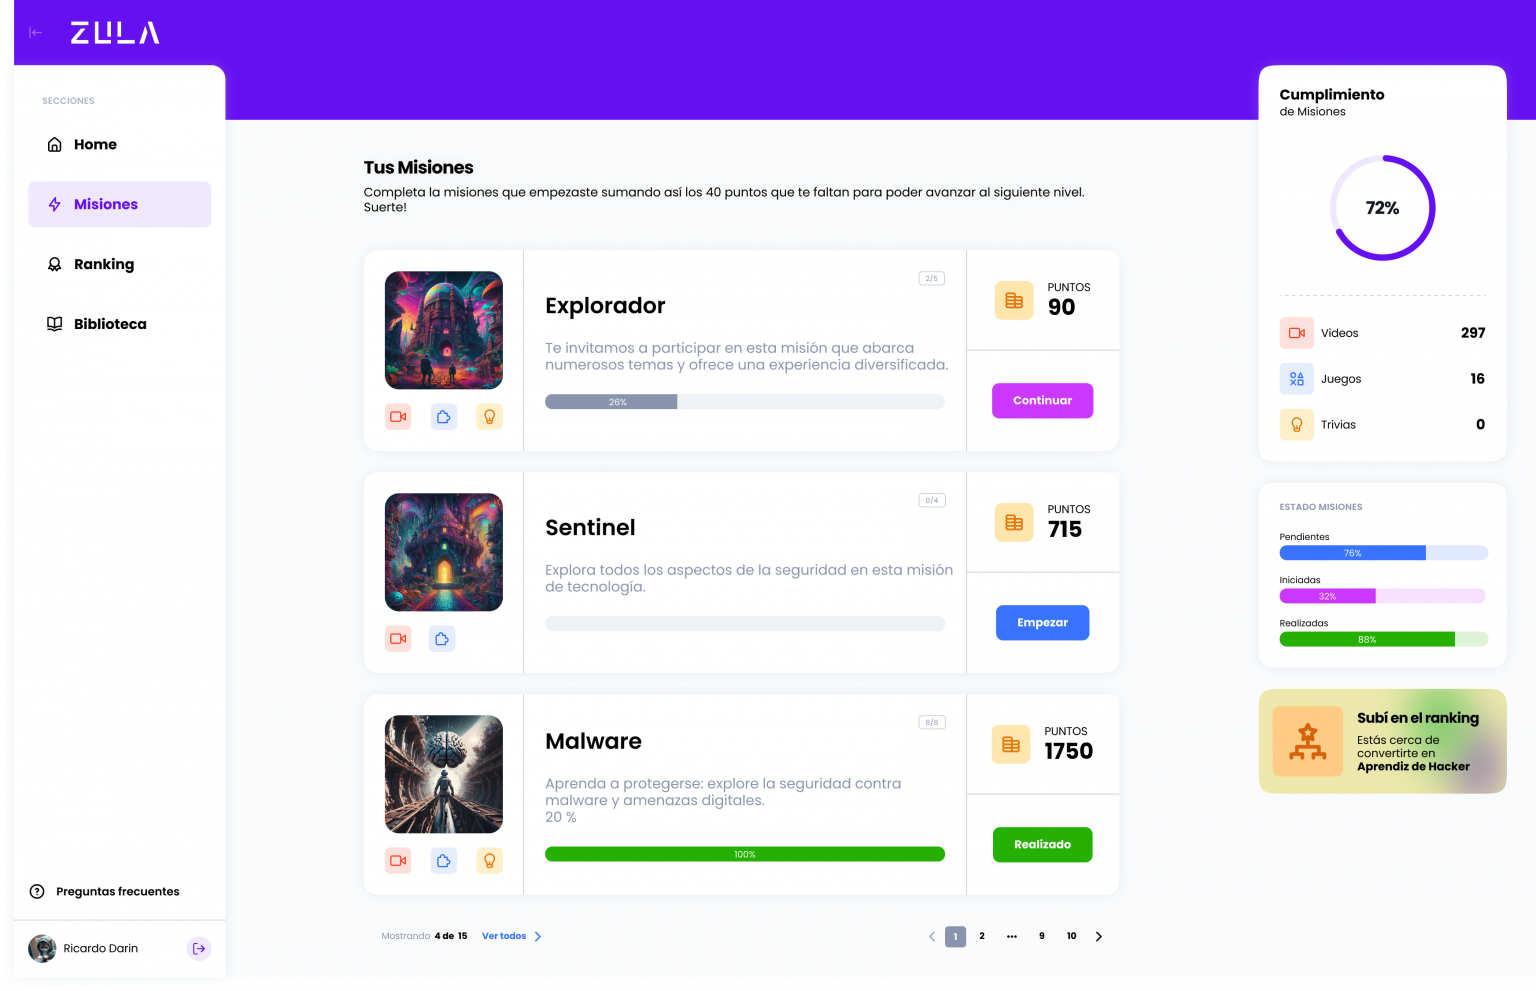Click the Trivias lightbulb icon in Cumplimiento panel
The height and width of the screenshot is (991, 1536).
click(1297, 425)
